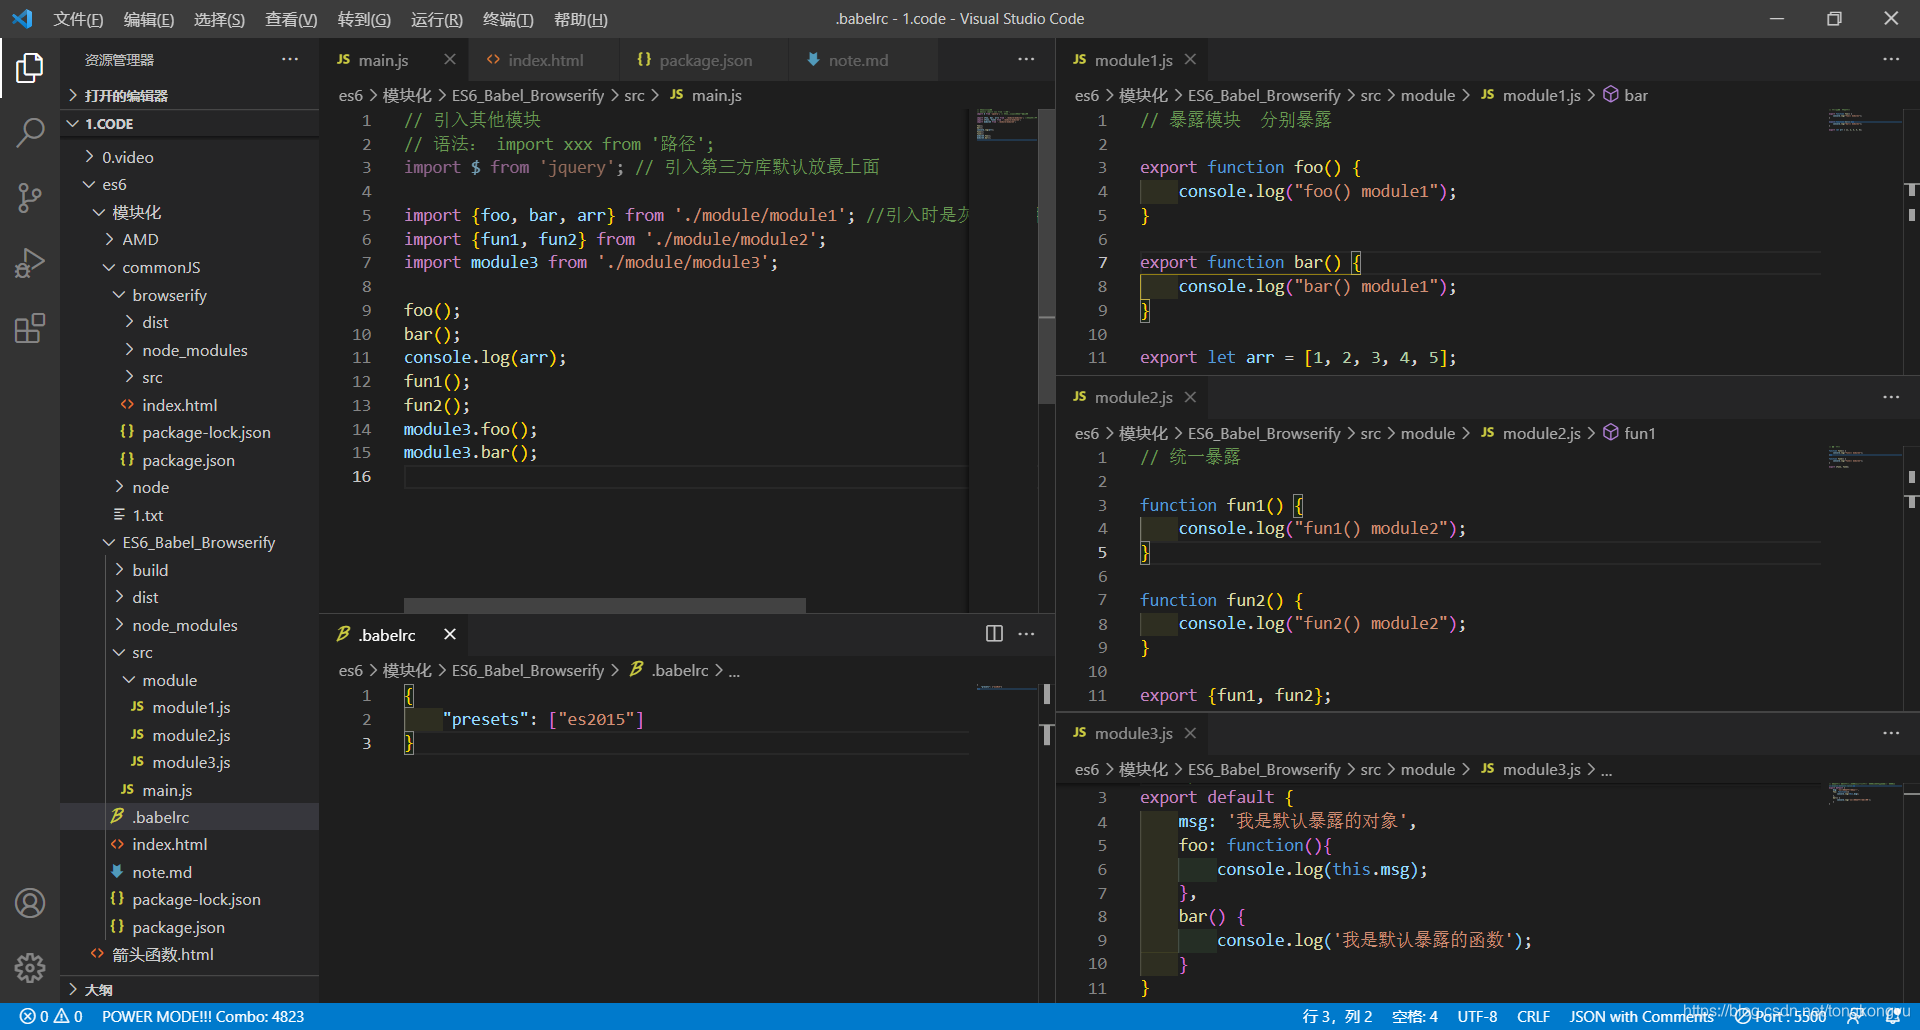Click the notifications bell in status bar
The image size is (1920, 1030).
(1893, 1016)
